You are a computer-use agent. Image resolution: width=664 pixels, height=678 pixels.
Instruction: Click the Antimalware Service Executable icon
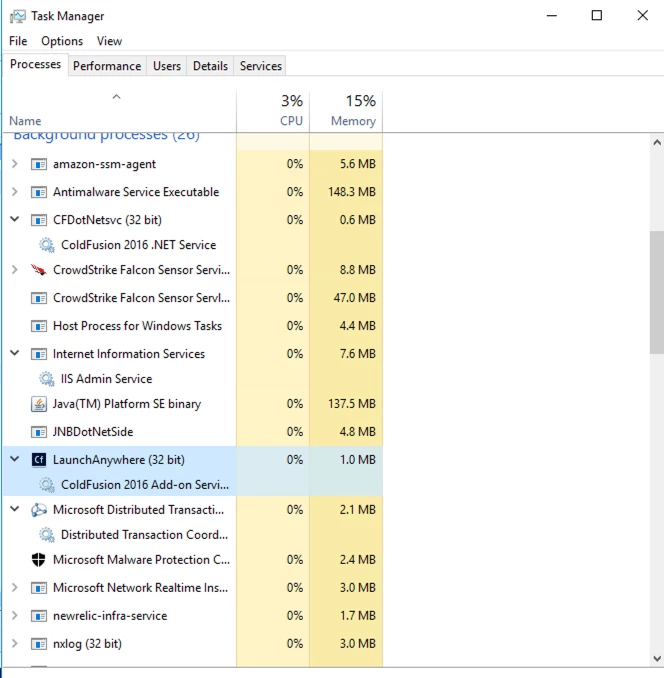click(39, 192)
